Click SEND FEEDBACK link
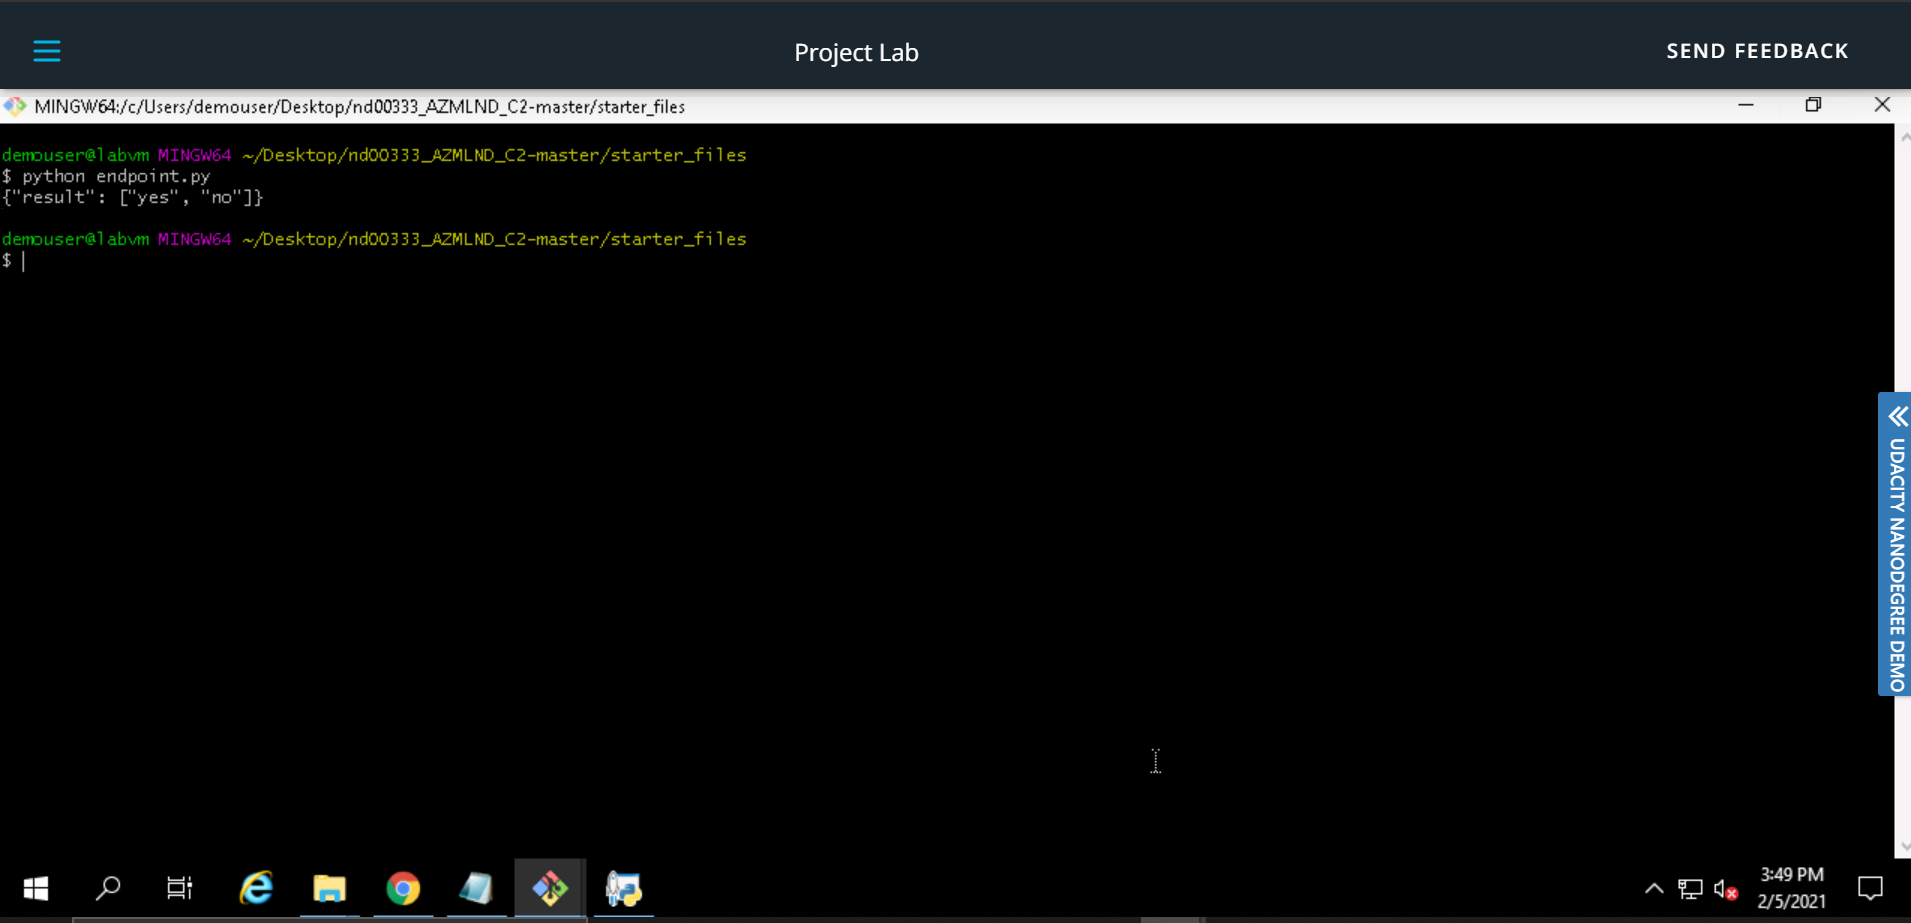Screen dimensions: 1911x923 (1757, 51)
